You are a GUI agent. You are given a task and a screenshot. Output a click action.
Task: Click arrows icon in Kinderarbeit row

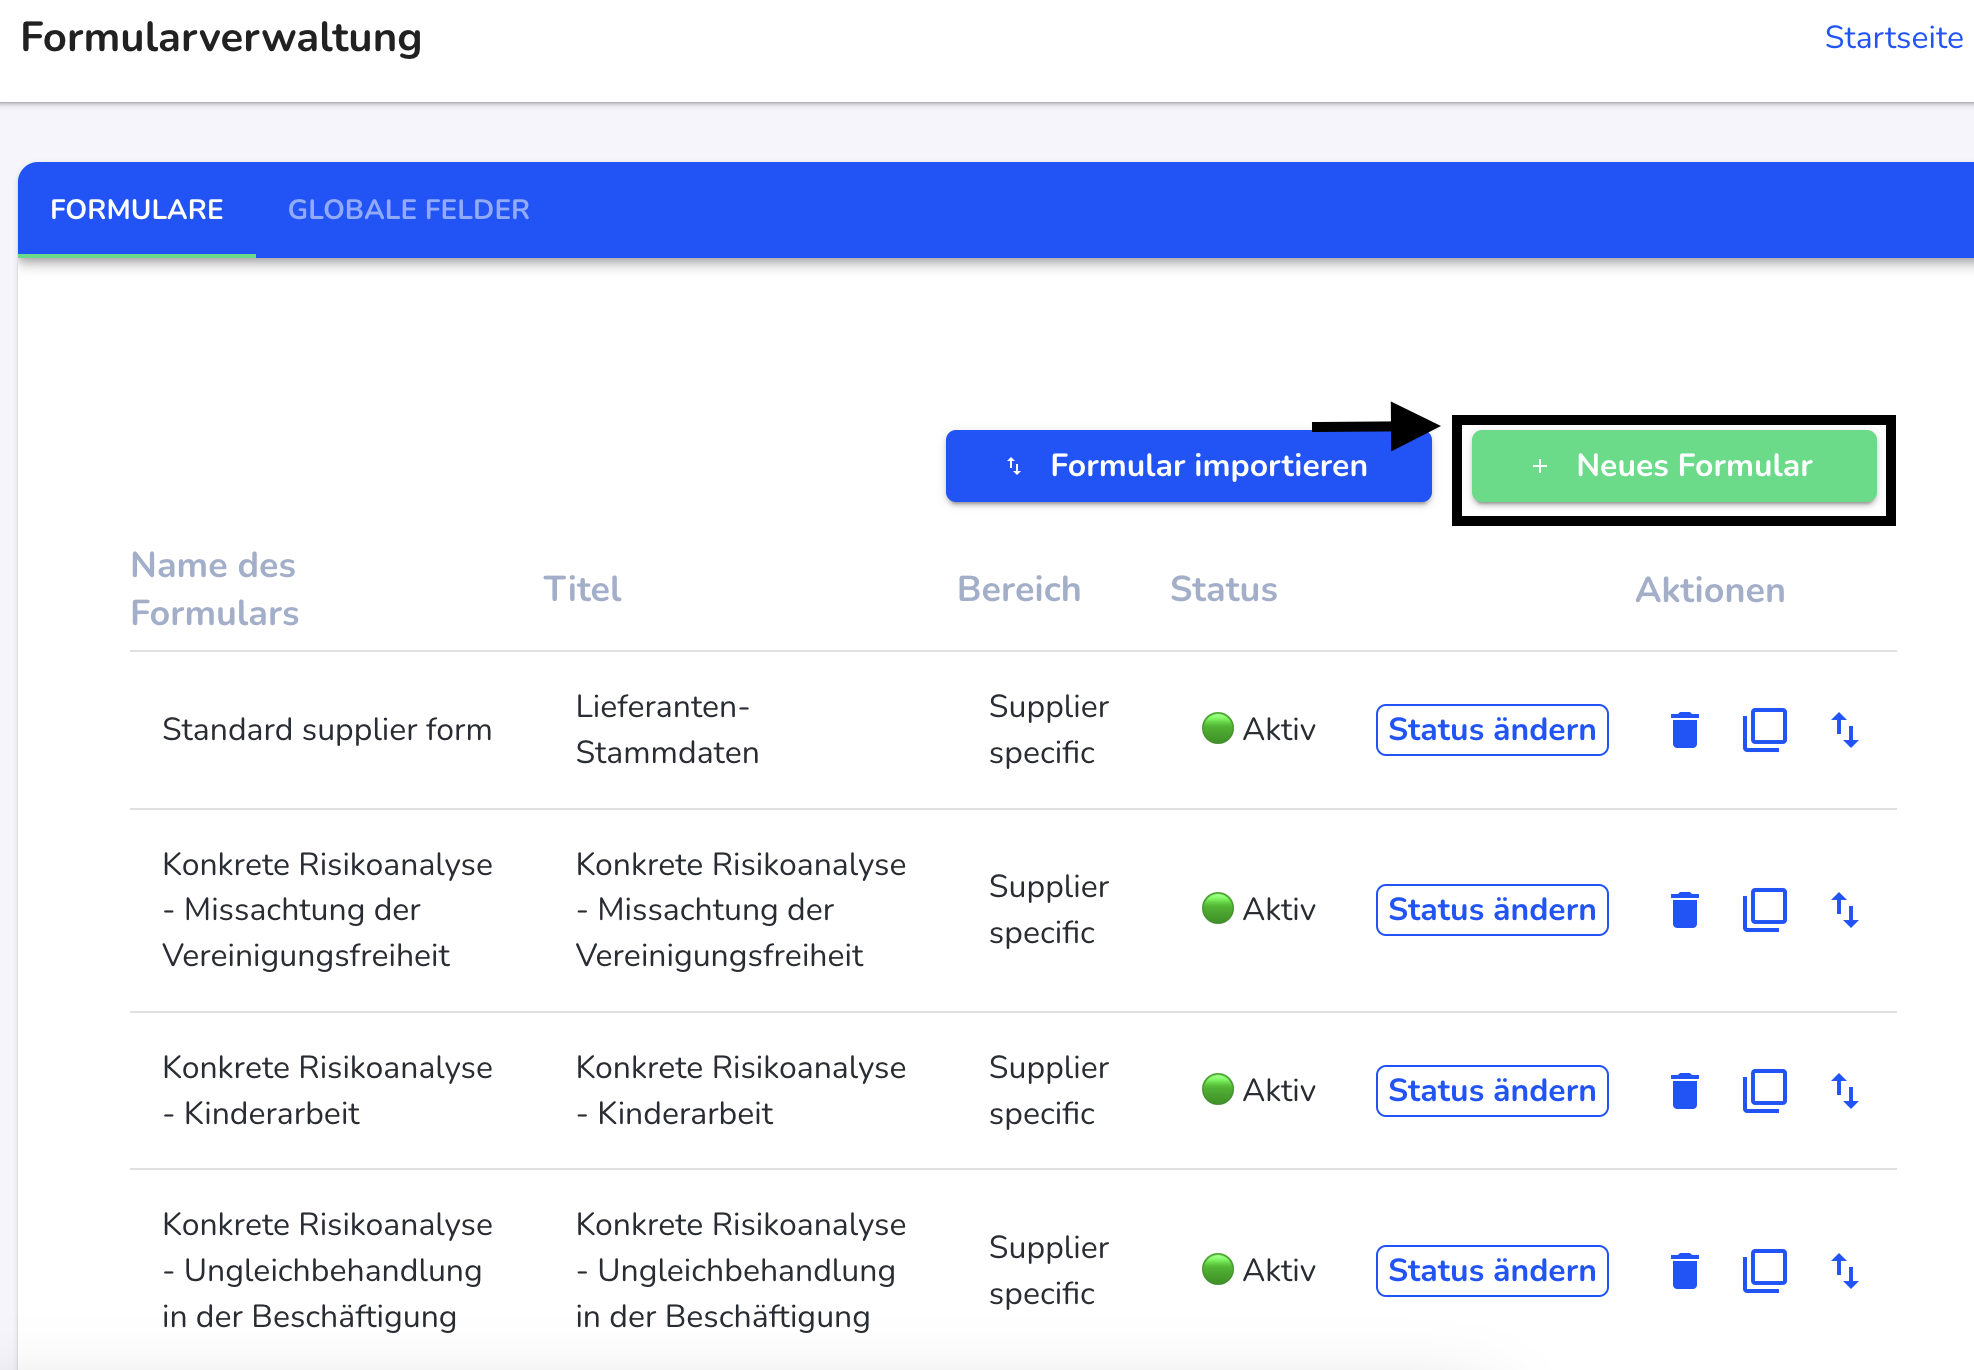1845,1091
